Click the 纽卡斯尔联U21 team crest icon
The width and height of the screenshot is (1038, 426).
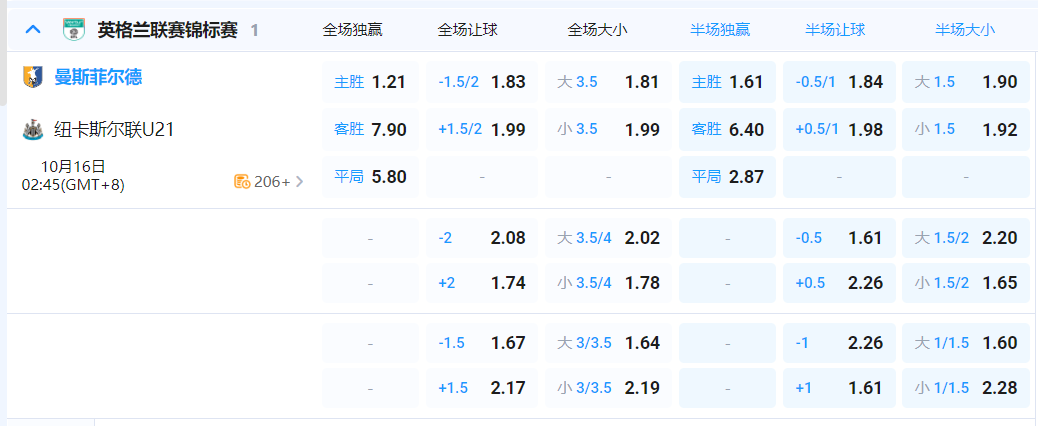tap(33, 129)
